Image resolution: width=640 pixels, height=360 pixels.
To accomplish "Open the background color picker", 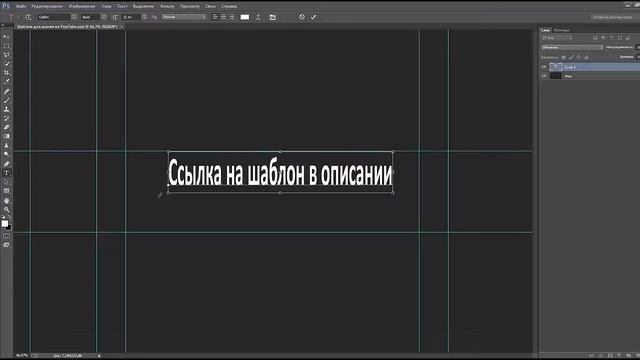I will pyautogui.click(x=9, y=227).
